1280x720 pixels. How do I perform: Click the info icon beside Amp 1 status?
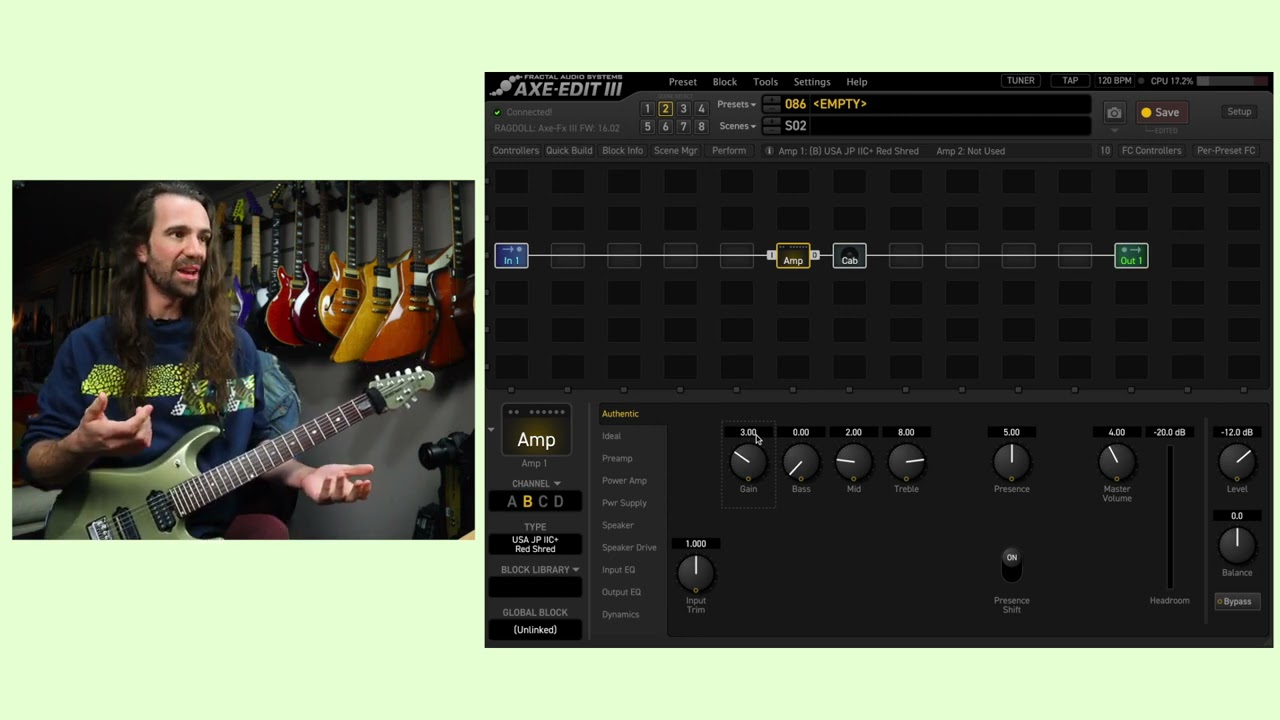click(x=769, y=151)
